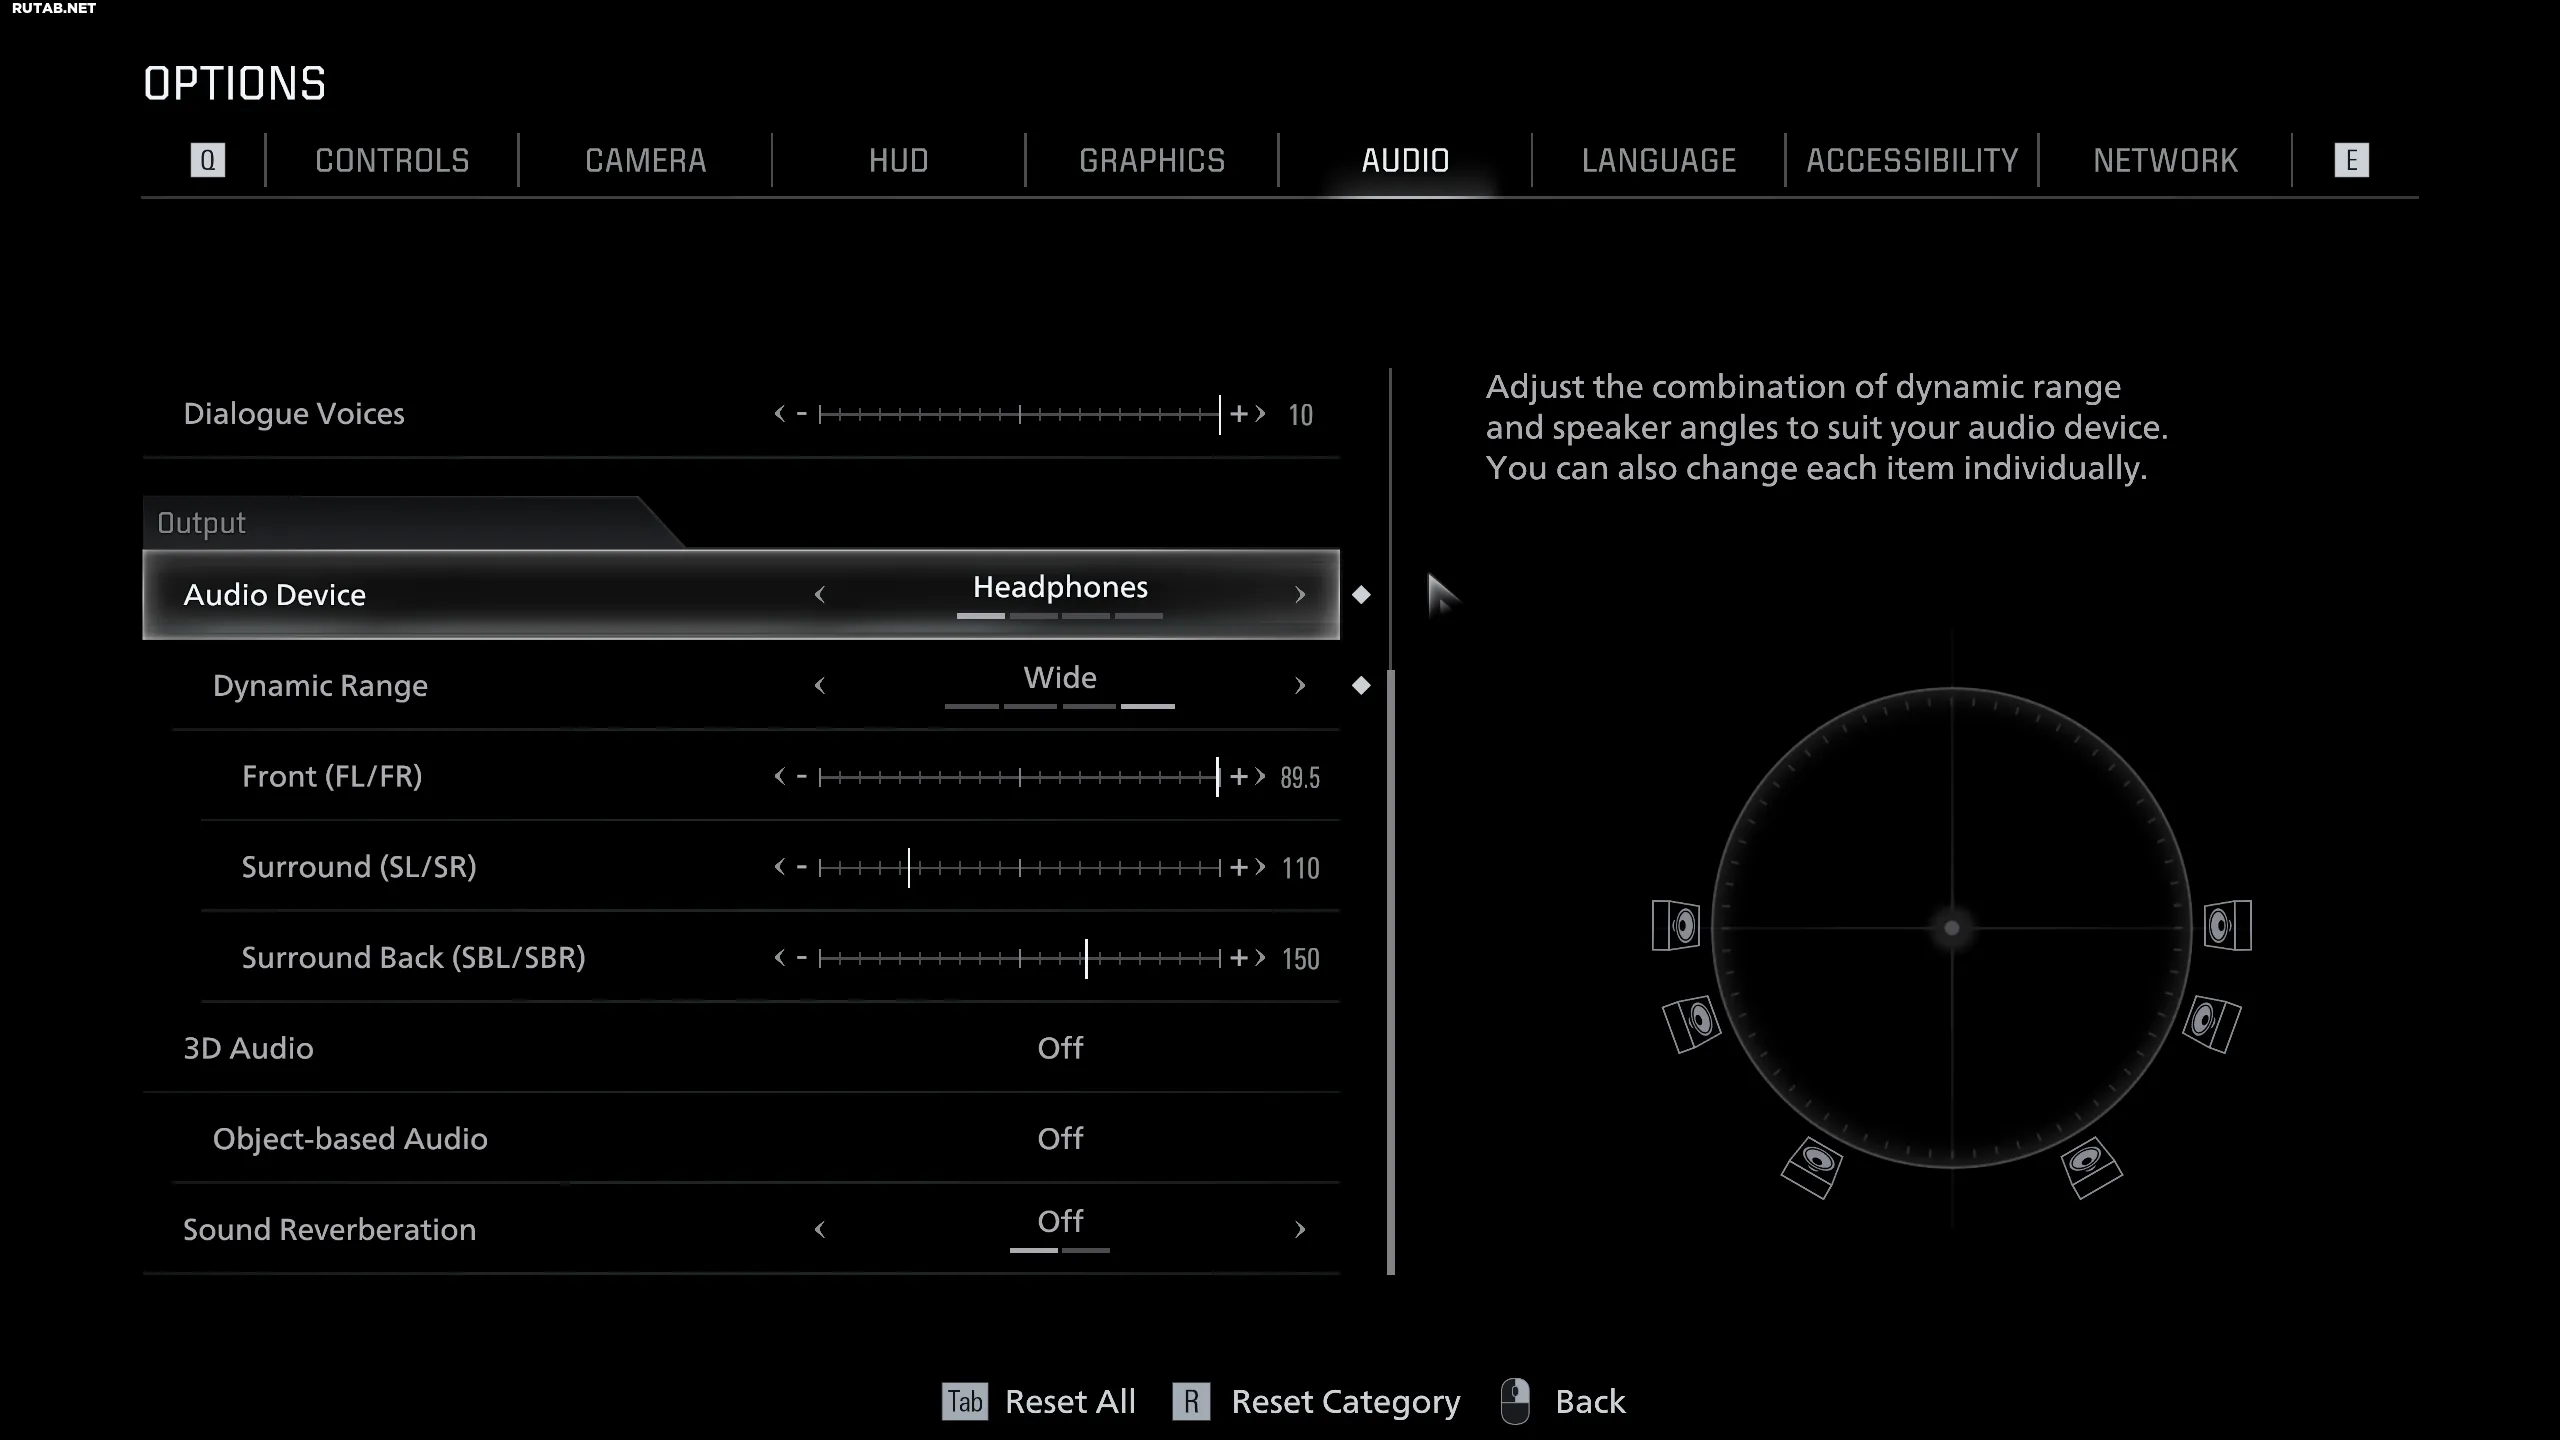
Task: Toggle Object-based Audio Off value
Action: coord(1060,1139)
